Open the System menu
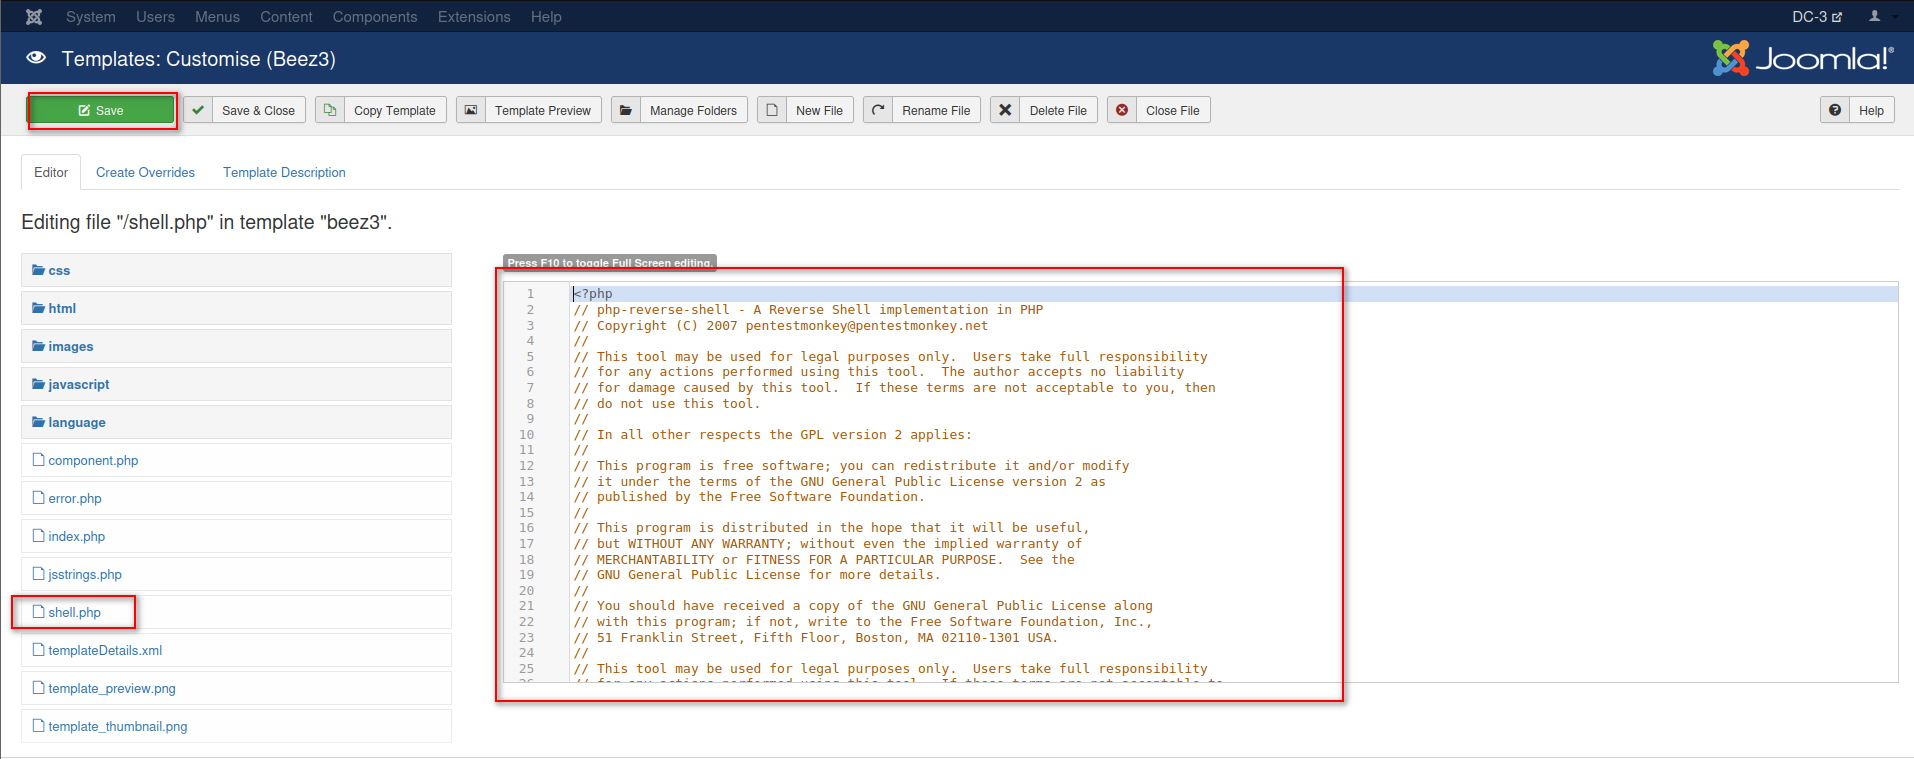Image resolution: width=1914 pixels, height=759 pixels. (x=91, y=17)
